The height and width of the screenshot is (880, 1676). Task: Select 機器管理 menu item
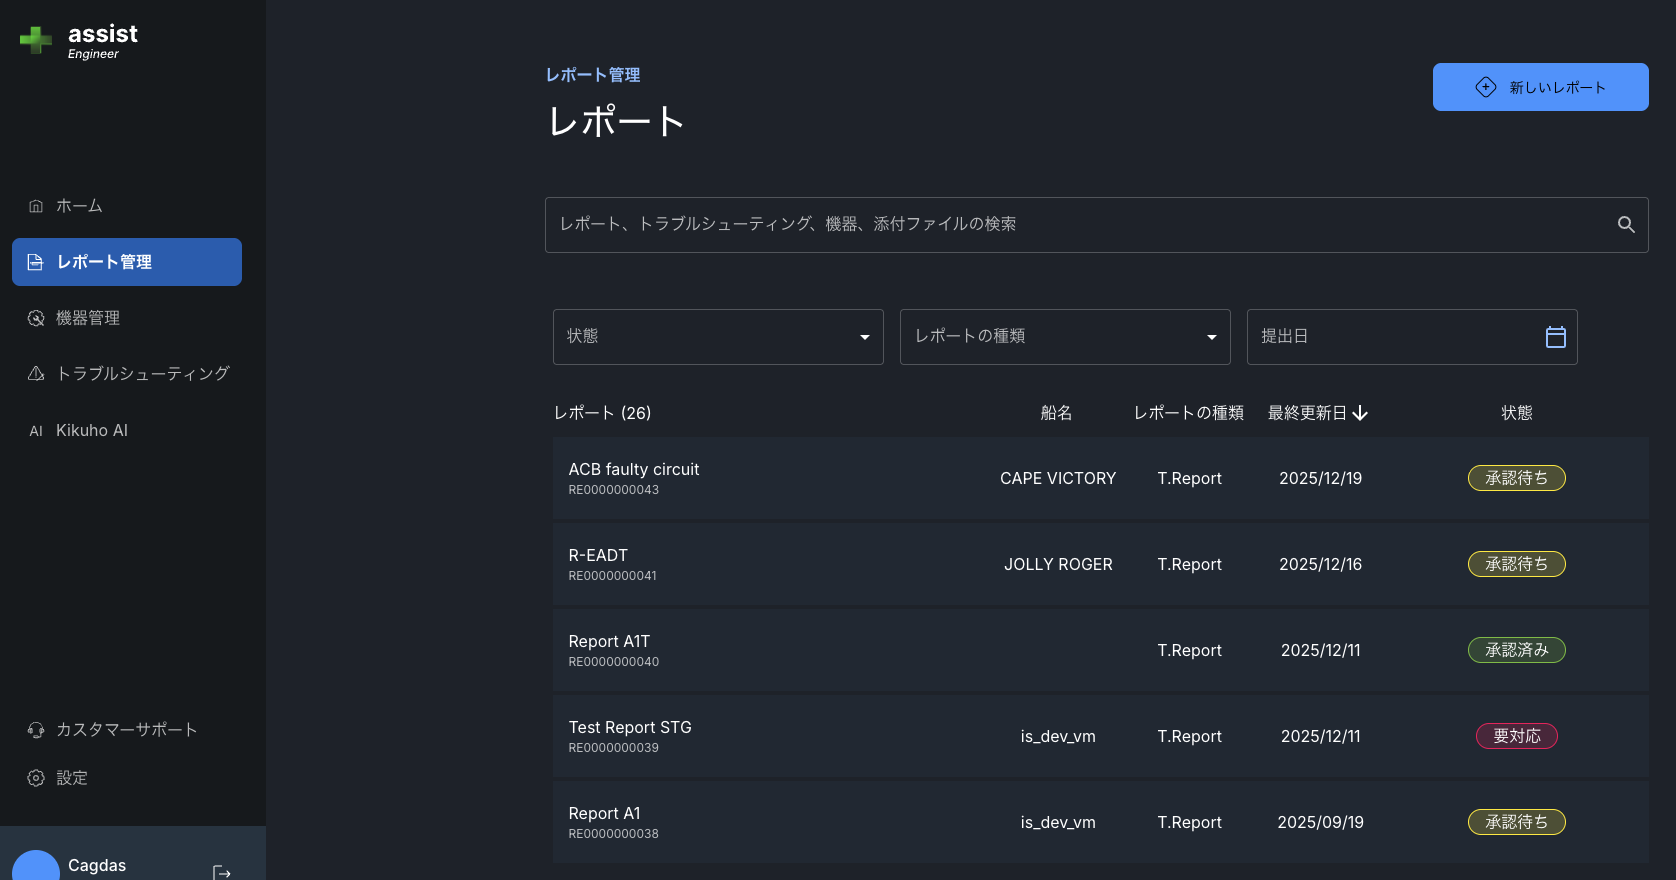pos(127,318)
